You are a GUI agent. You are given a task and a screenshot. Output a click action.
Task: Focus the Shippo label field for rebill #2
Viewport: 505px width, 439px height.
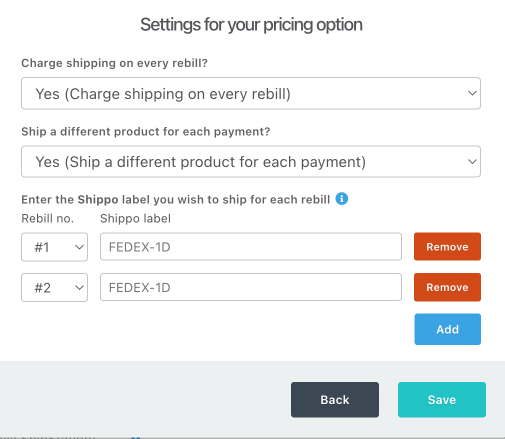(x=251, y=287)
